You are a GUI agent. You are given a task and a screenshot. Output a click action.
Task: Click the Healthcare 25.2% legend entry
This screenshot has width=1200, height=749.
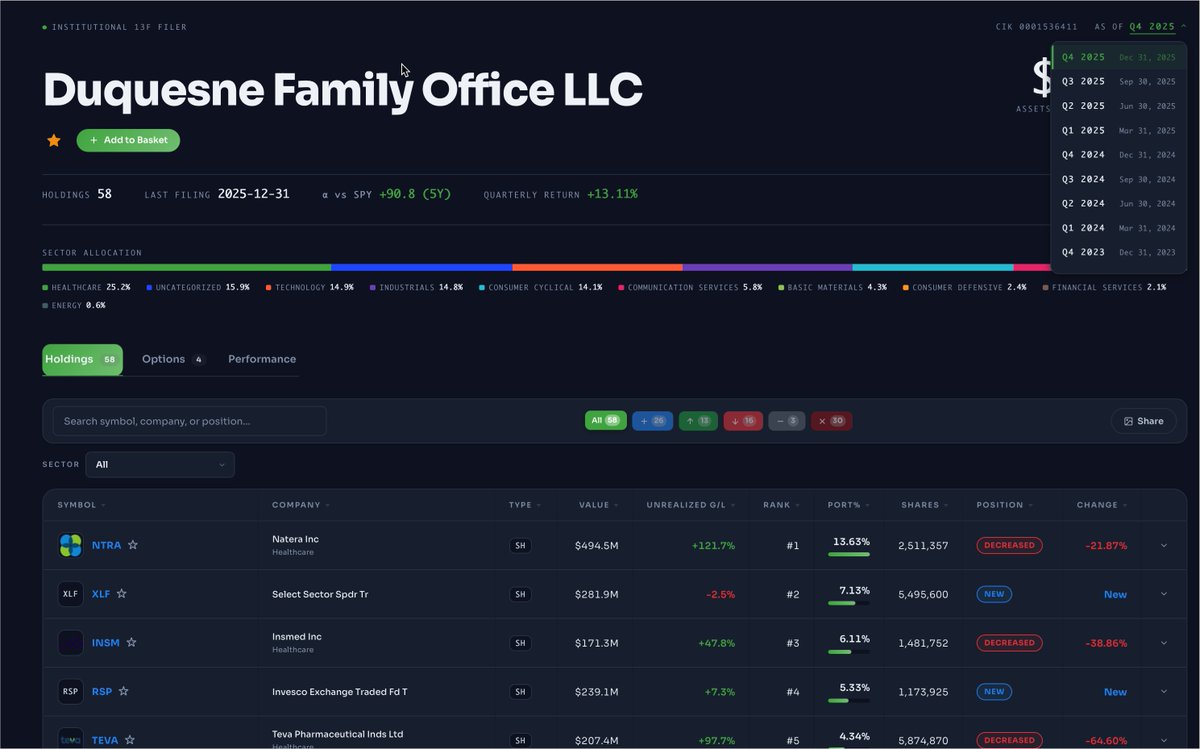click(x=86, y=287)
